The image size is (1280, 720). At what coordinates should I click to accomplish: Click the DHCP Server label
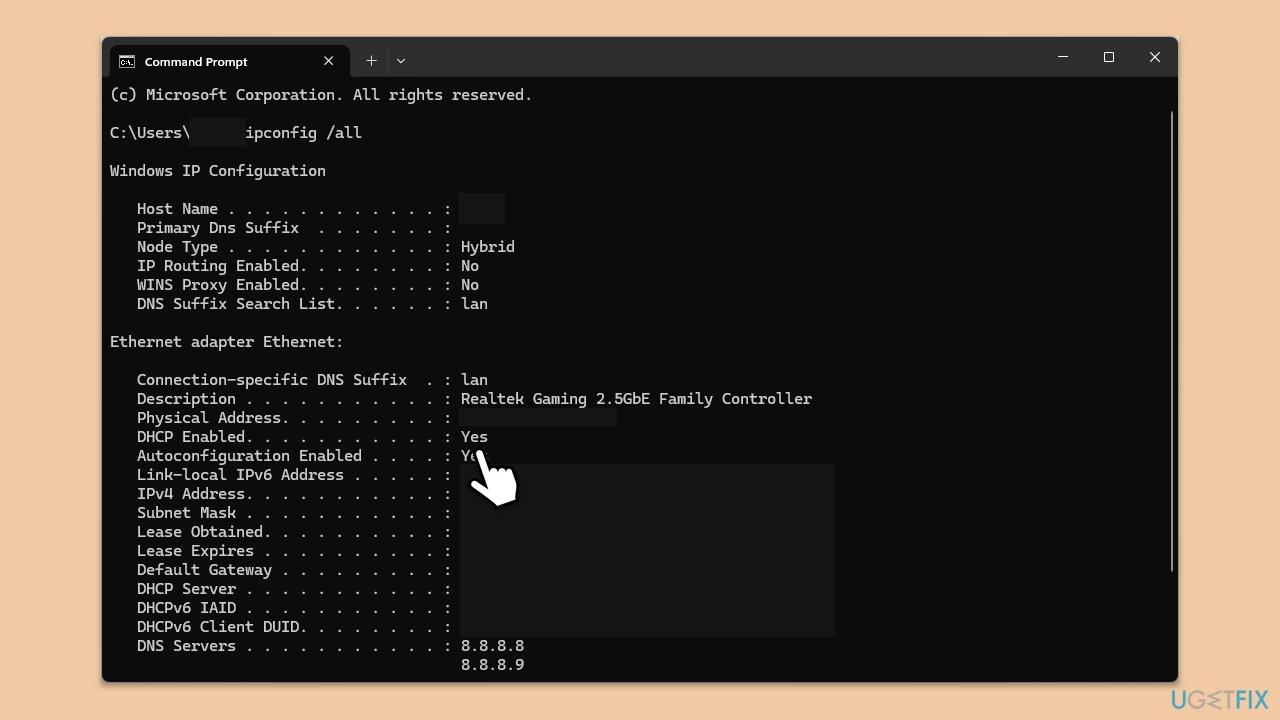[x=186, y=589]
